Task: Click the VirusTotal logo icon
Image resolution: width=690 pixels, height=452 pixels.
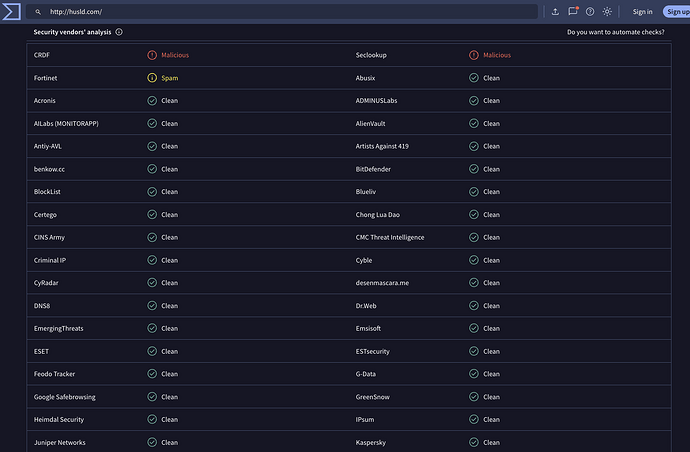Action: pyautogui.click(x=13, y=12)
